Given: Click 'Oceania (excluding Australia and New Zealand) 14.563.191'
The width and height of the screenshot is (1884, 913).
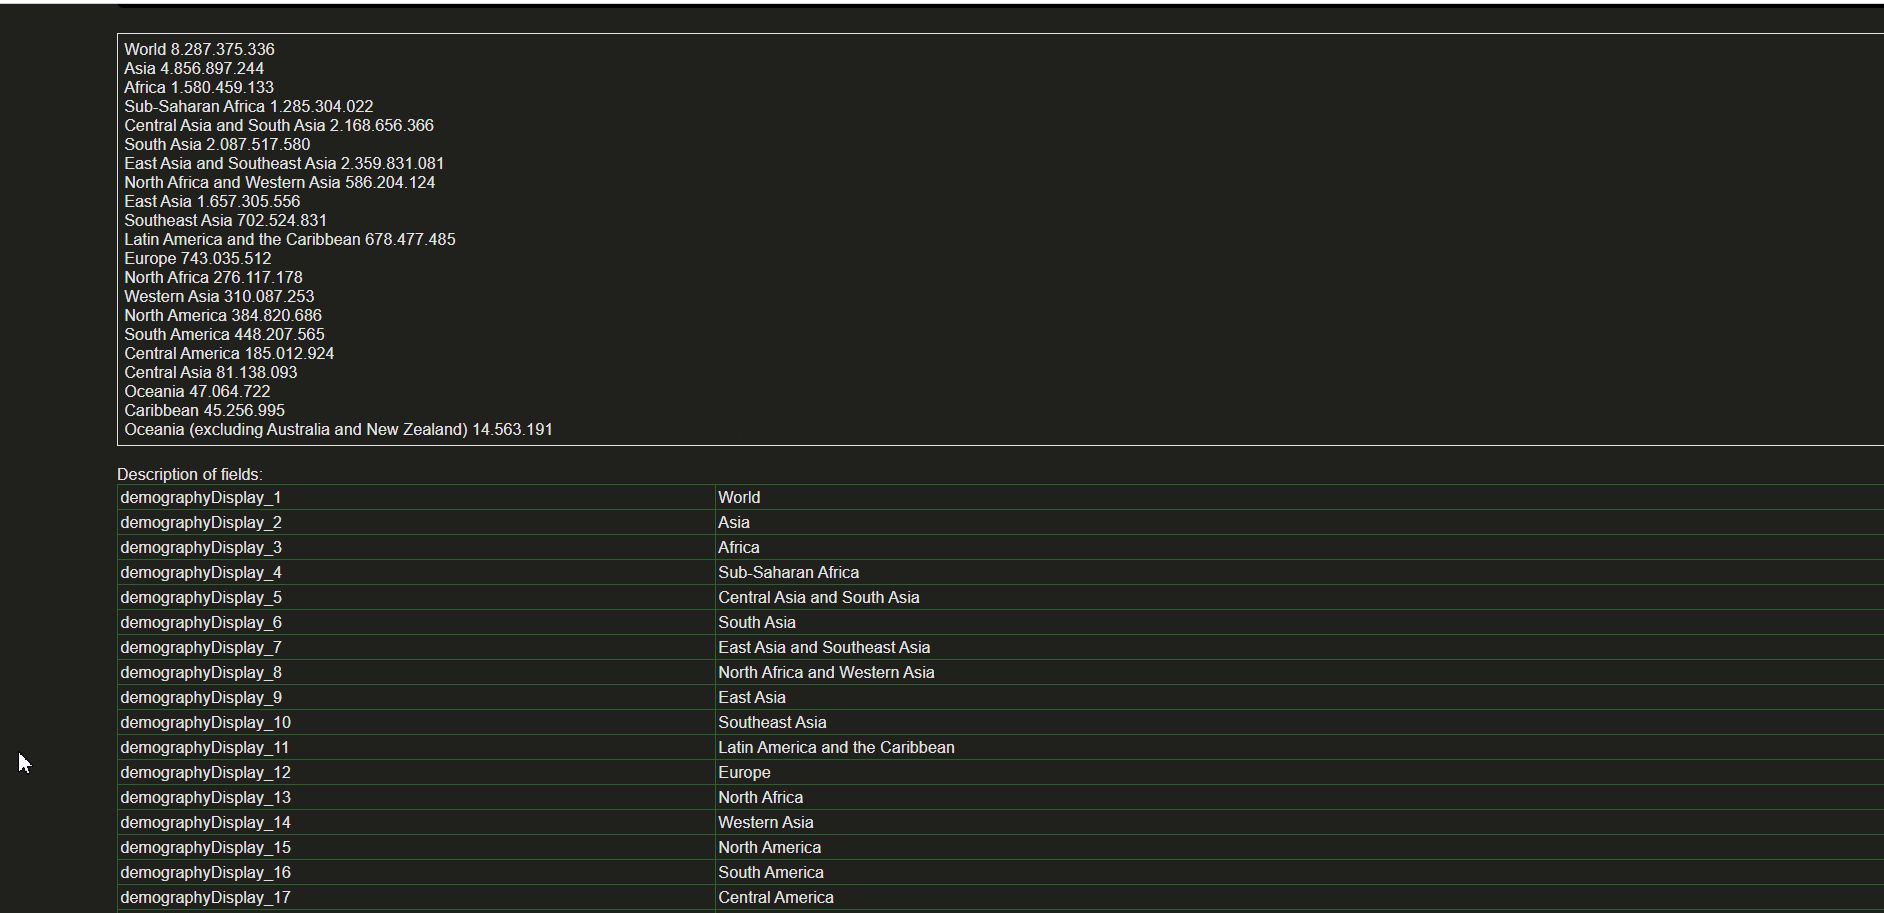Looking at the screenshot, I should click(x=338, y=429).
